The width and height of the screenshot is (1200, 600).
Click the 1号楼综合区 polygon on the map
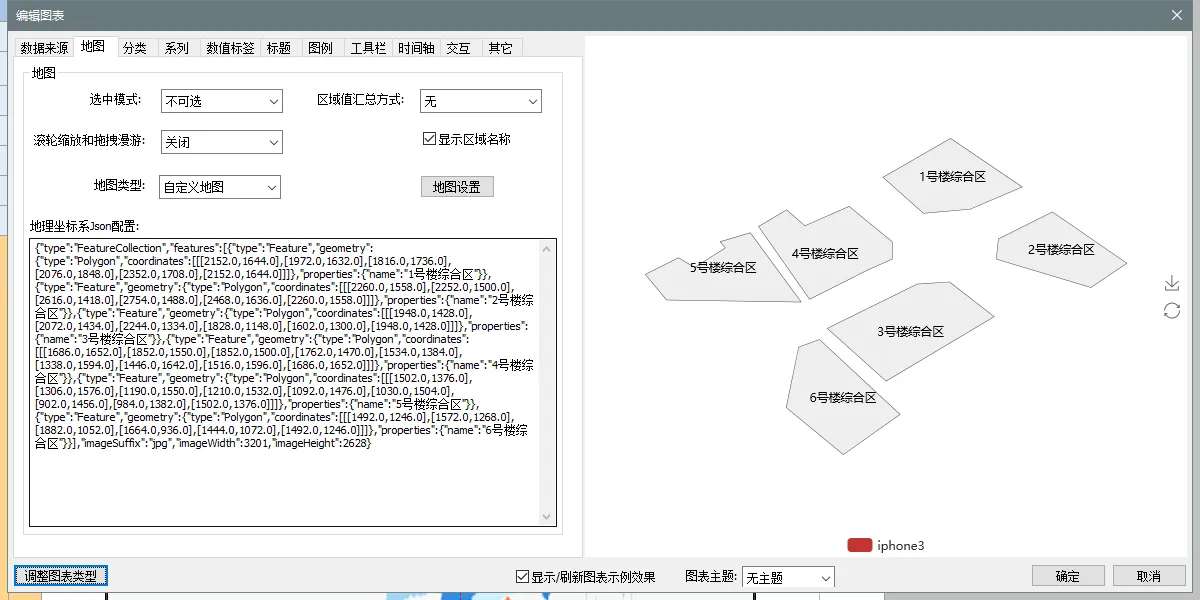(x=951, y=177)
